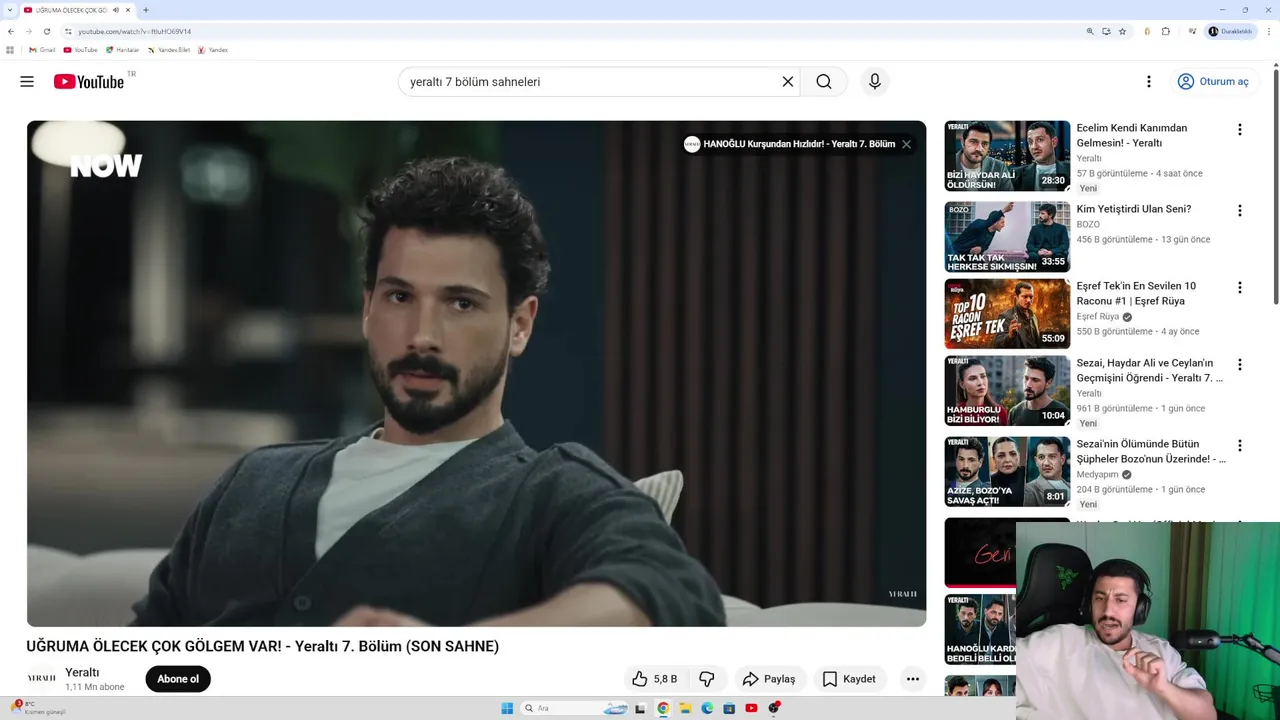Viewport: 1280px width, 720px height.
Task: Open video titled Kim Yetiştirdi Ulan Seni?
Action: point(1134,209)
